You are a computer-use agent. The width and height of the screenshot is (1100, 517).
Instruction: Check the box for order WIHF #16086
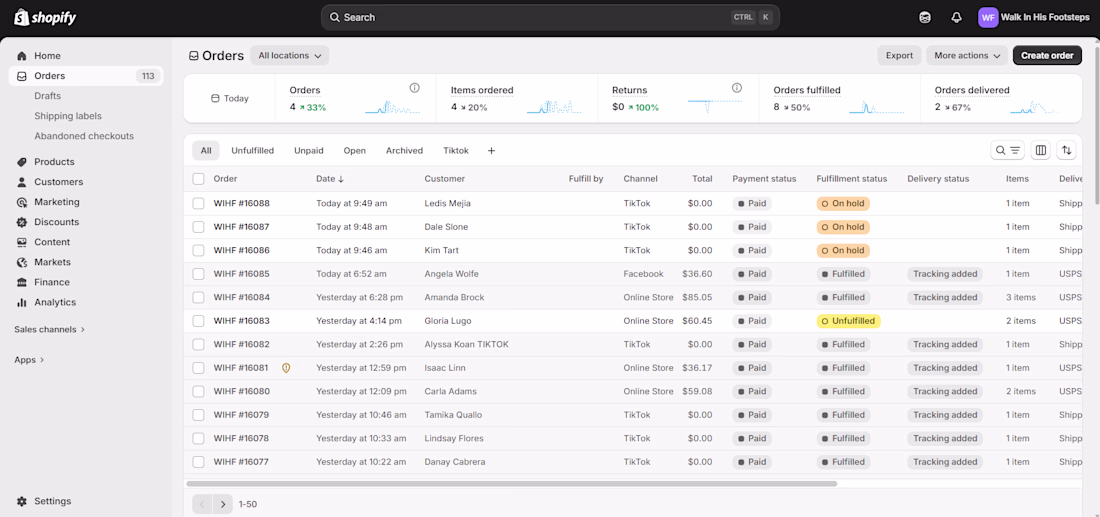(x=199, y=250)
